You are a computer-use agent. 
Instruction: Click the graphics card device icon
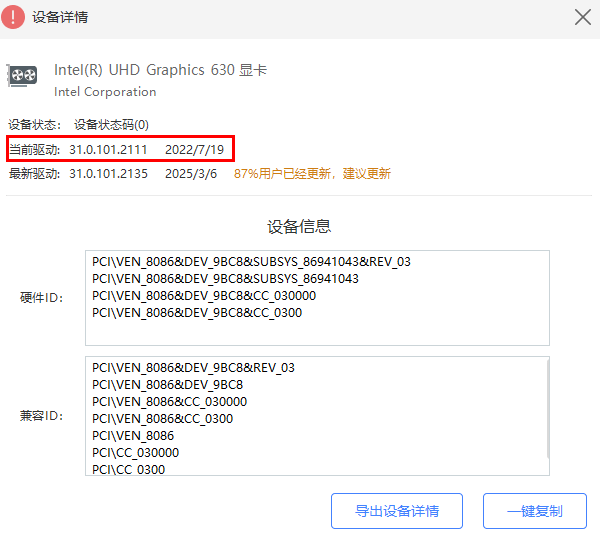coord(22,75)
